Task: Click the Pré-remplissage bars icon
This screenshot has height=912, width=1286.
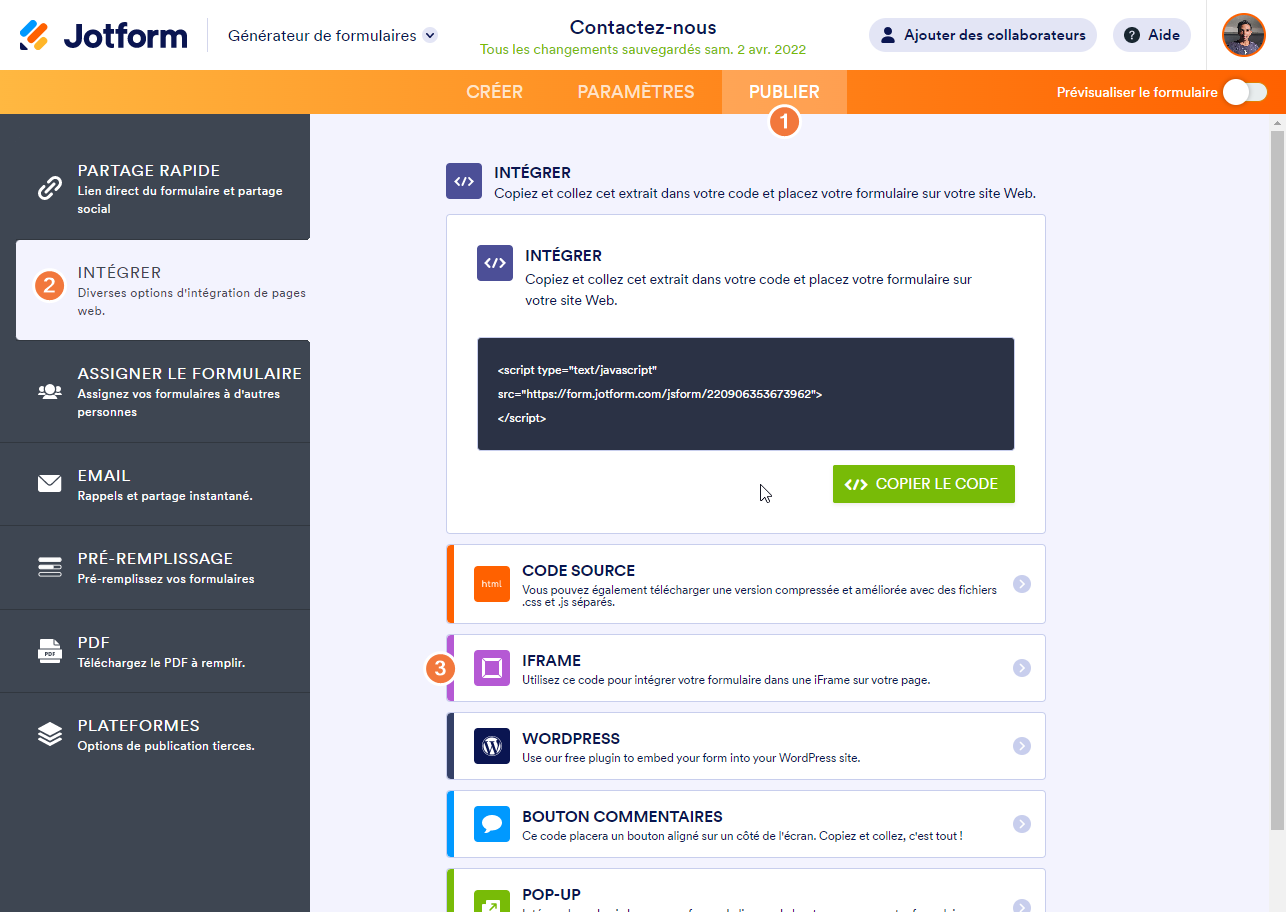Action: (50, 567)
